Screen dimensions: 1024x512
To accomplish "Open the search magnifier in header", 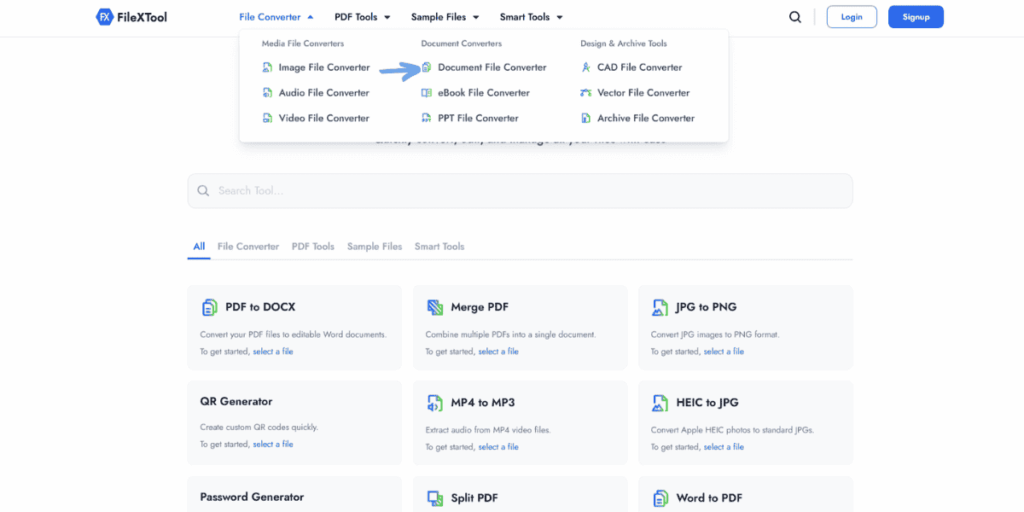I will [x=795, y=17].
